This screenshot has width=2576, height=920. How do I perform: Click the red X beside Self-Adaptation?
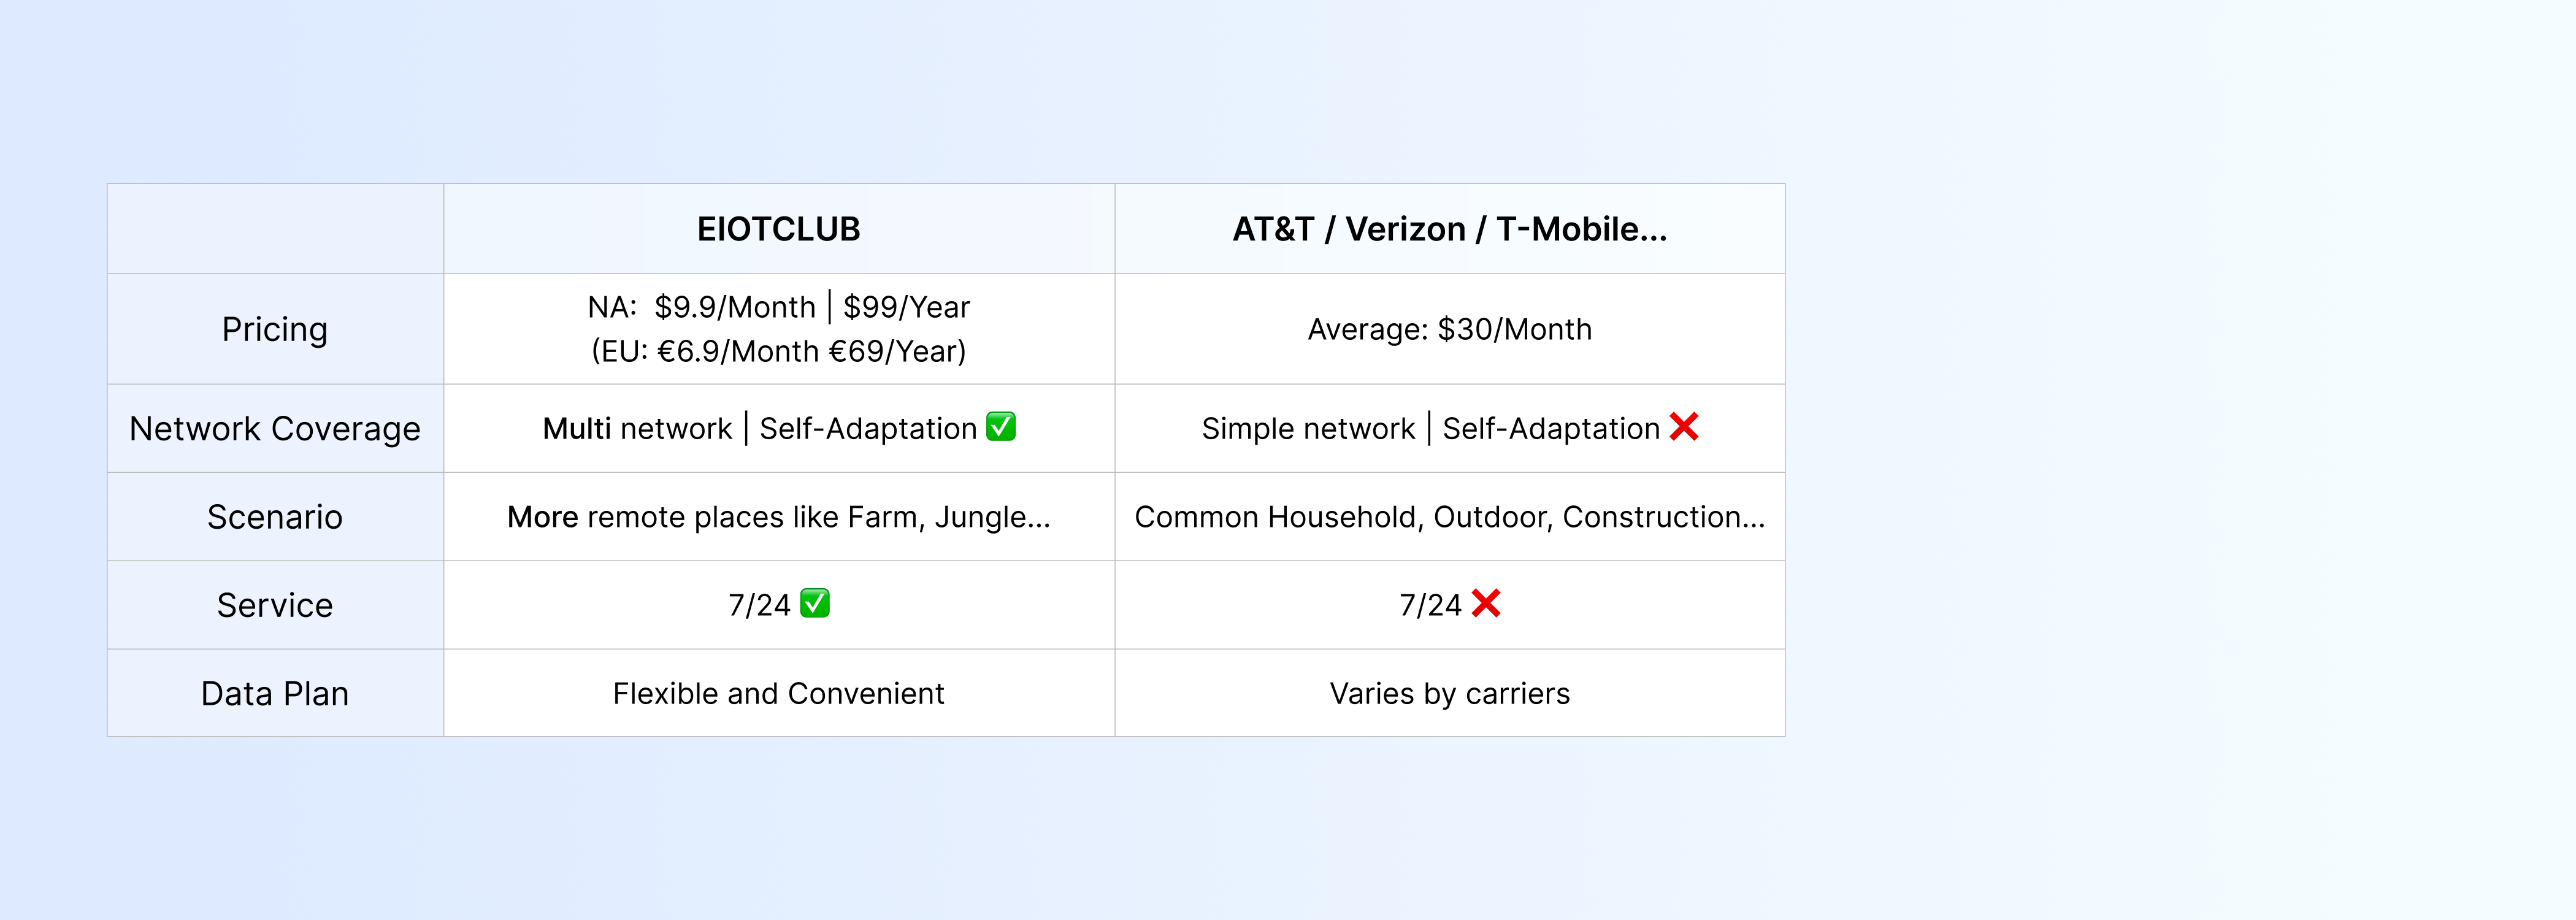[1684, 427]
